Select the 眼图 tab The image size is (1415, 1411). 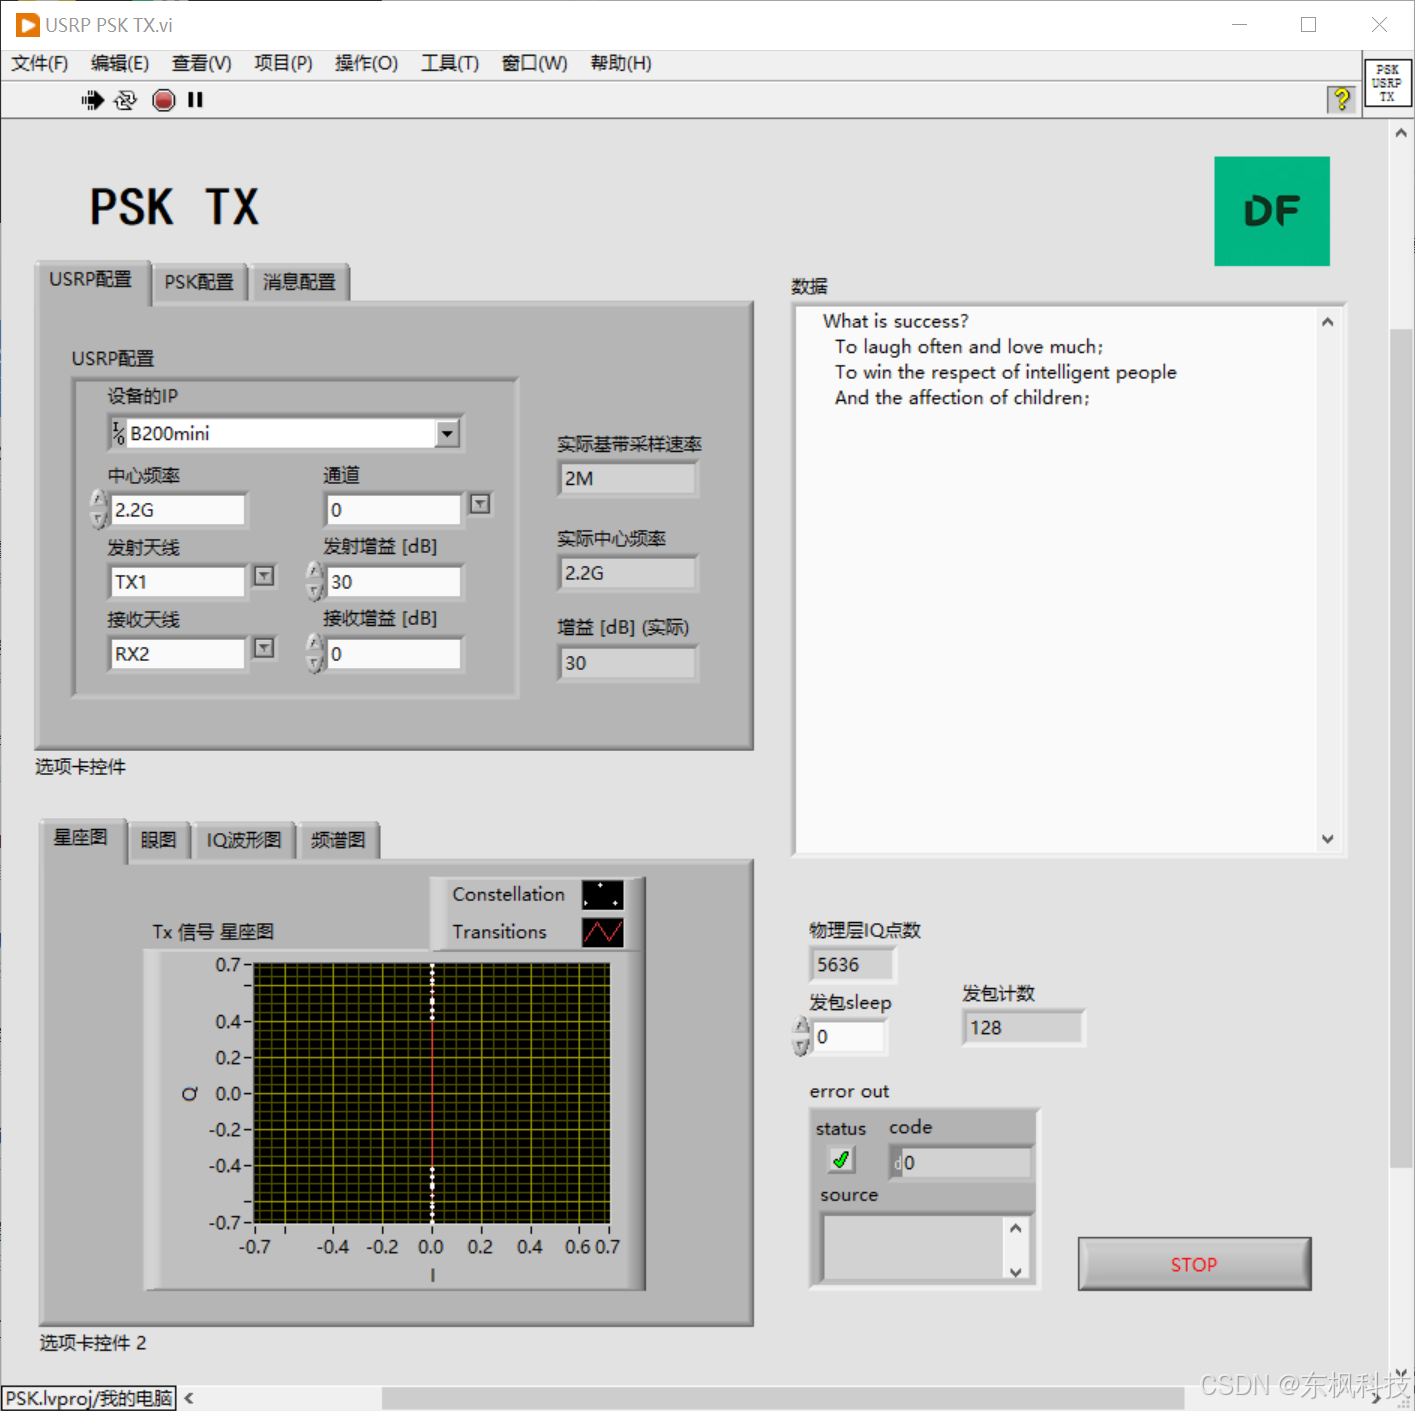(x=158, y=841)
